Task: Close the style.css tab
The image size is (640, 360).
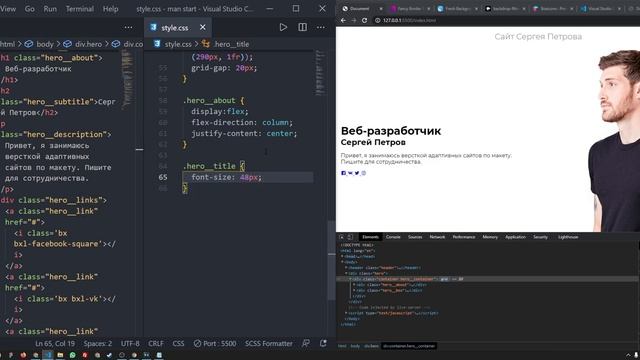Action: pos(203,27)
